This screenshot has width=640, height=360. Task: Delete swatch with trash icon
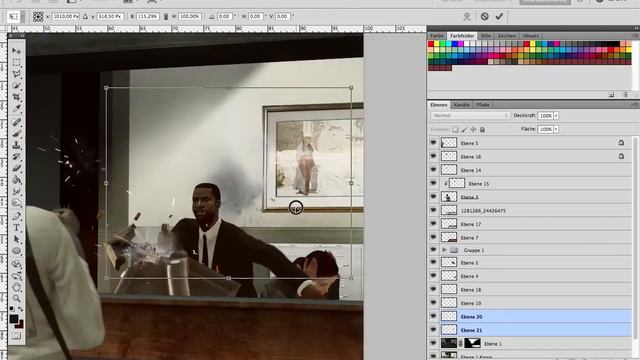[625, 95]
